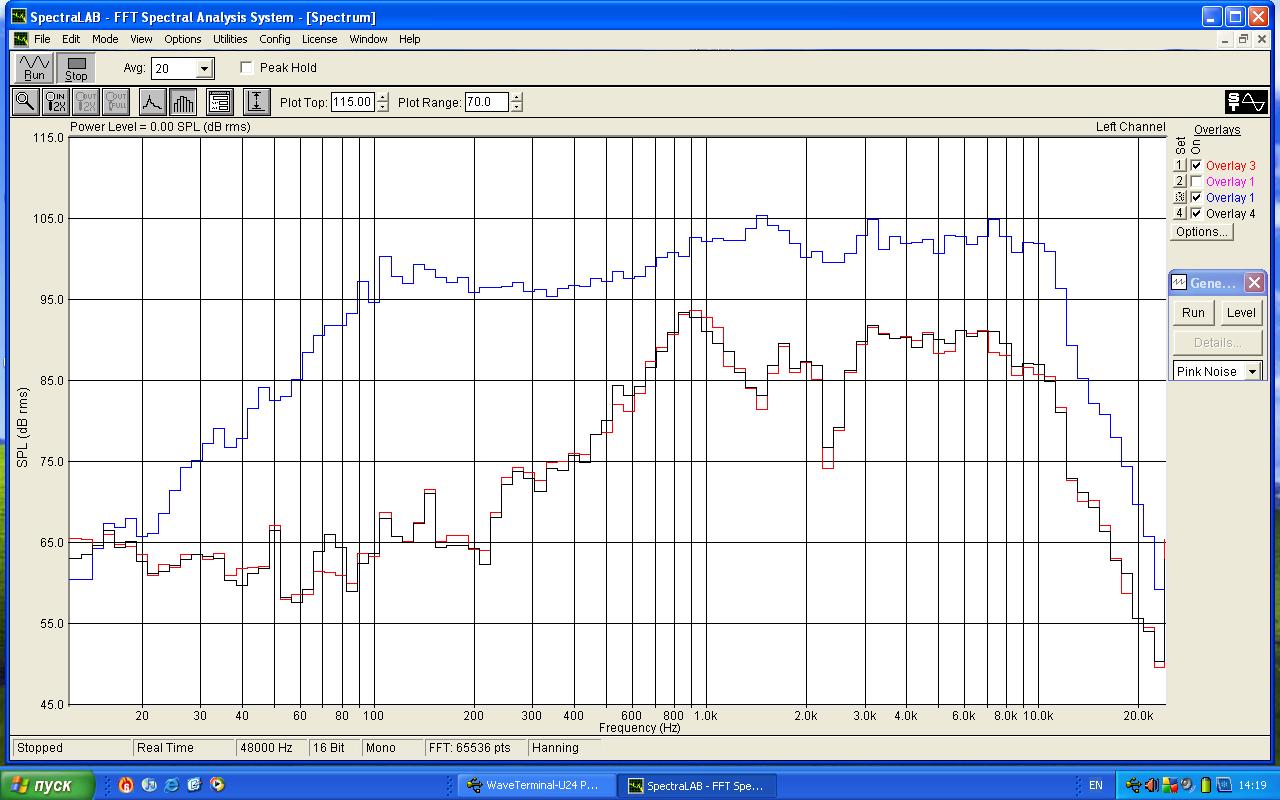This screenshot has width=1280, height=800.
Task: Set overlay slot 4
Action: coord(1180,214)
